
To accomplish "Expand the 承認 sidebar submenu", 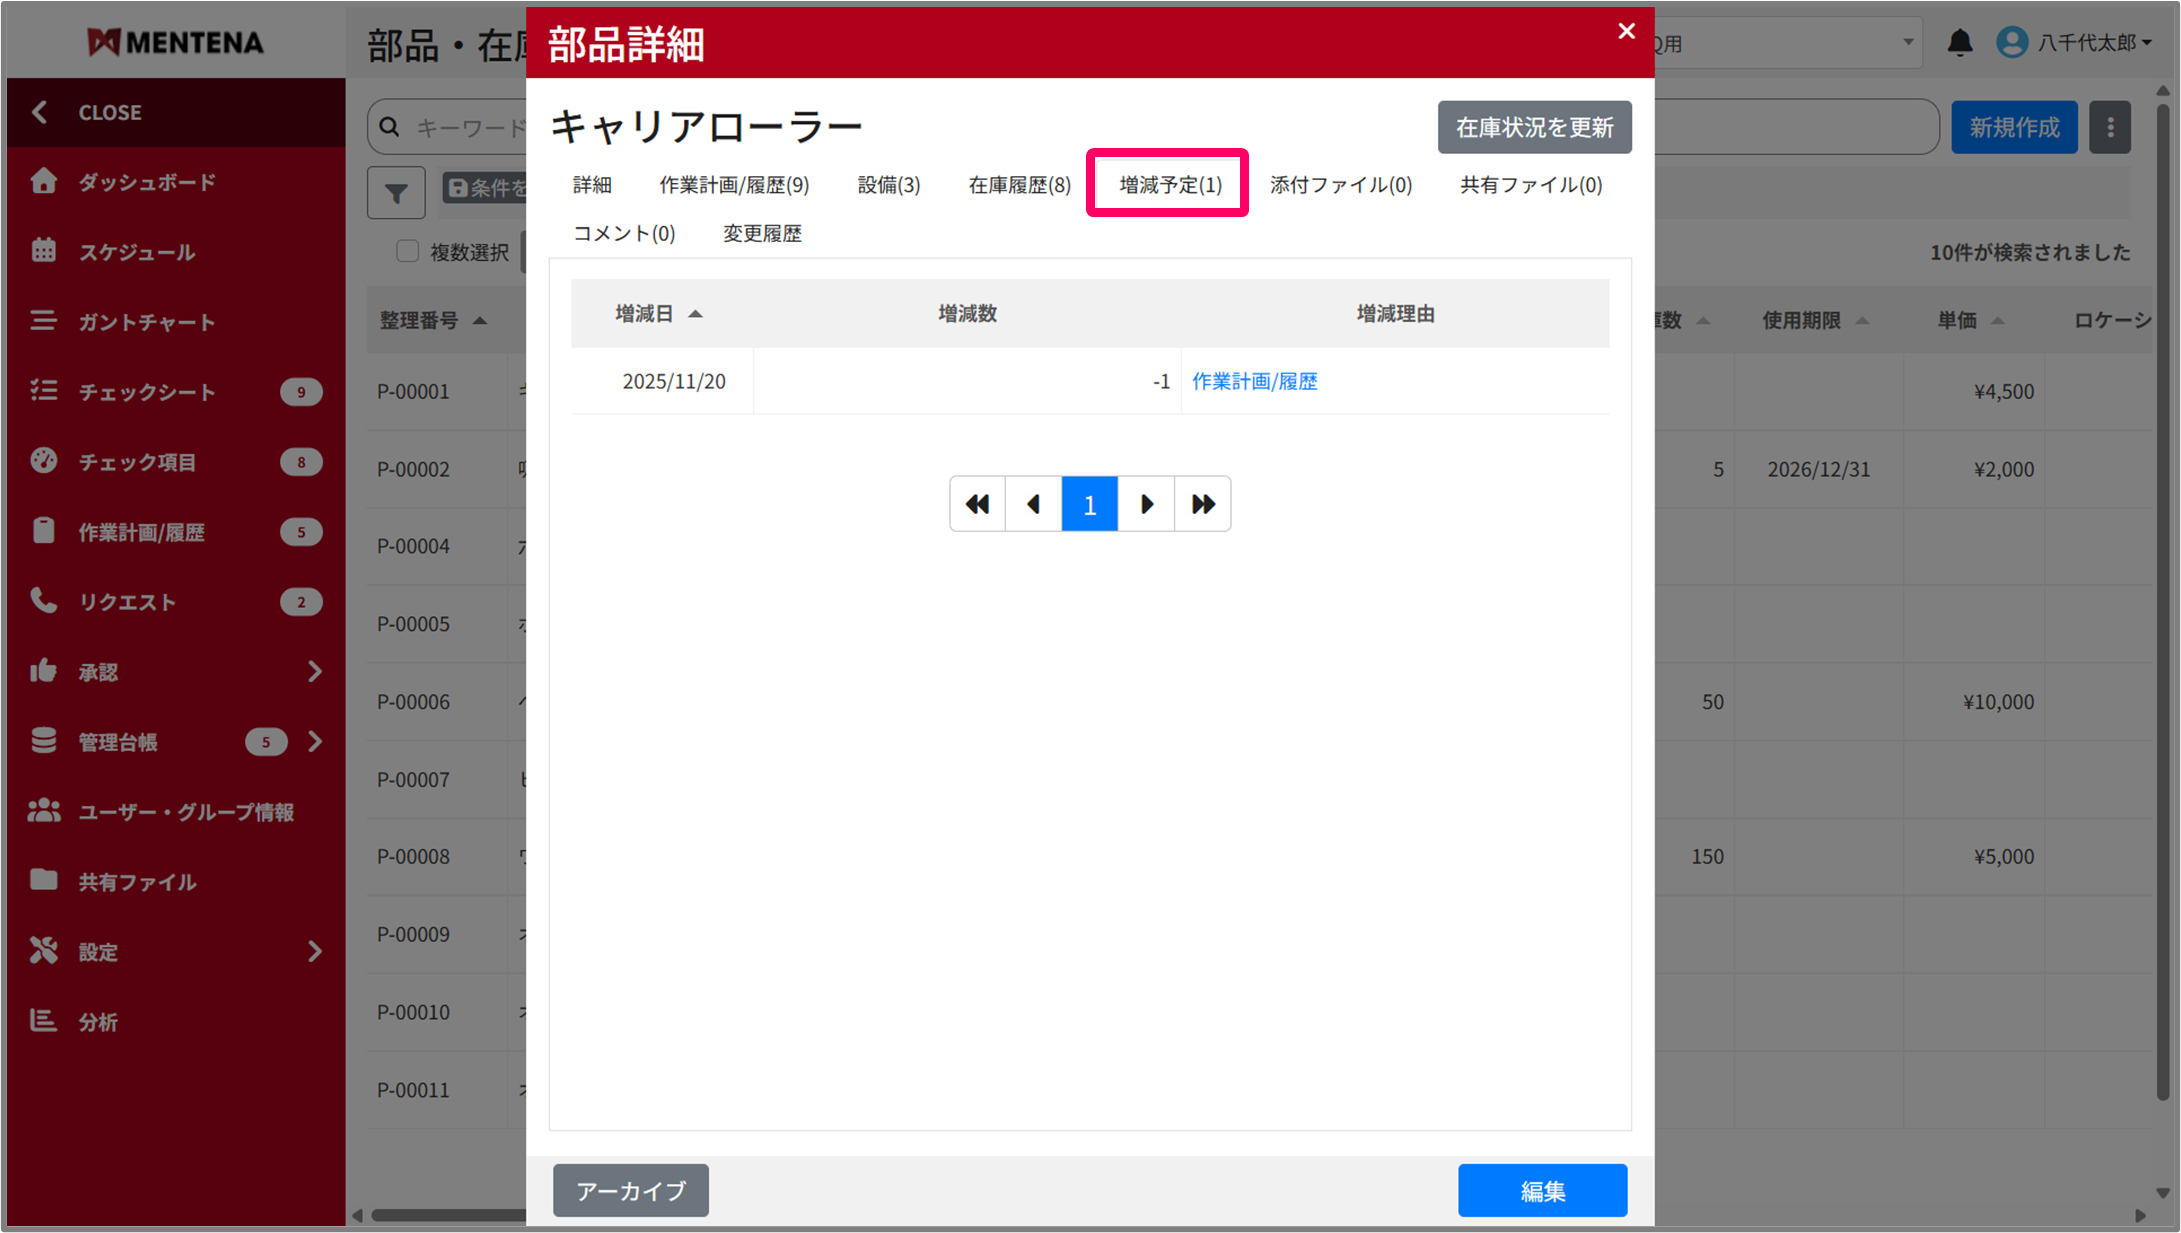I will (x=315, y=671).
